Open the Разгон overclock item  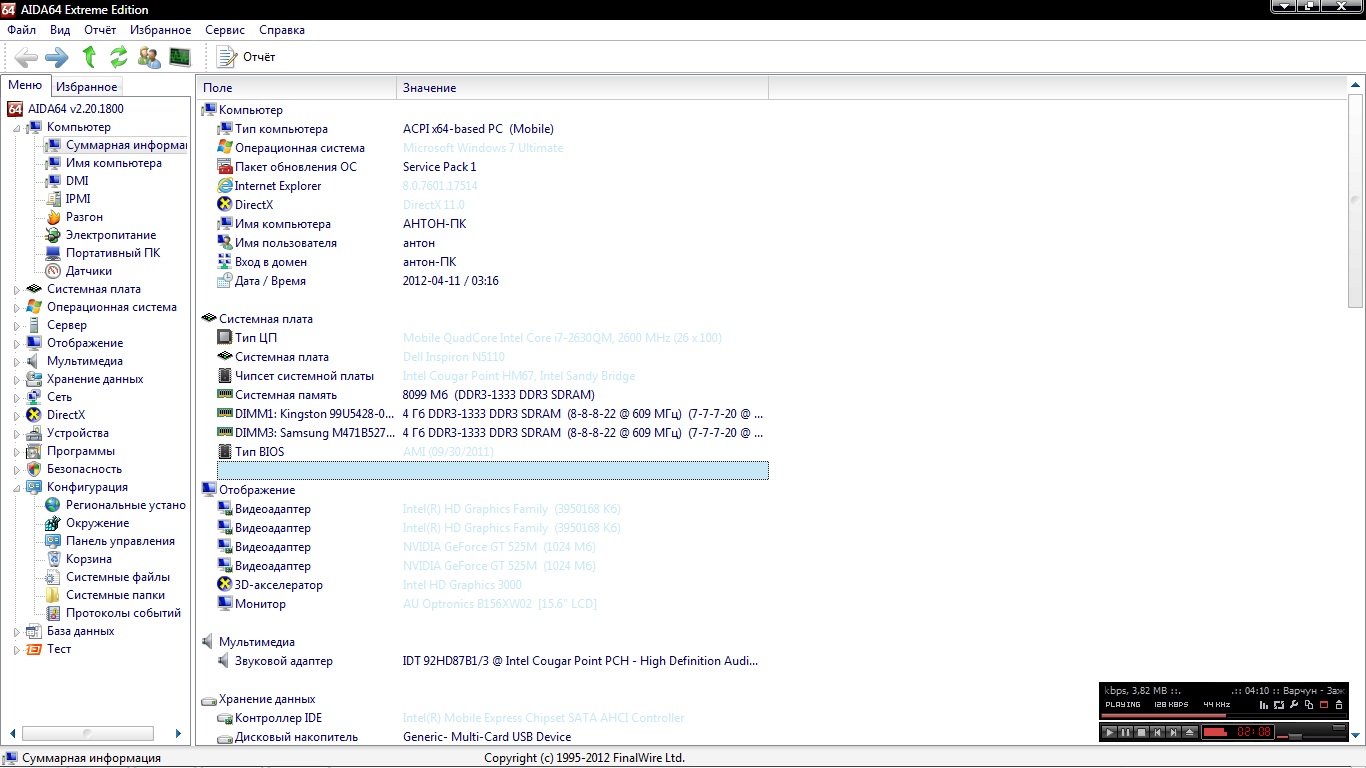[x=84, y=217]
